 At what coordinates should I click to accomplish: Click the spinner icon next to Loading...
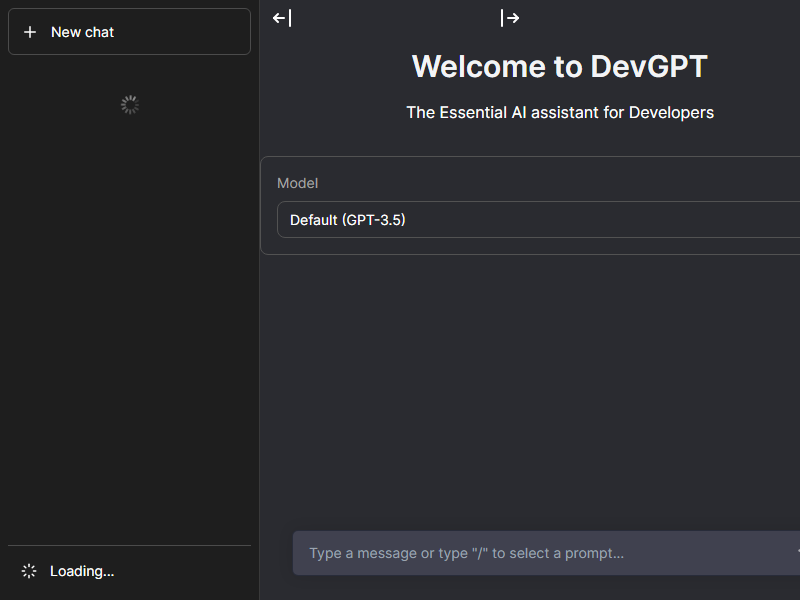pos(29,571)
